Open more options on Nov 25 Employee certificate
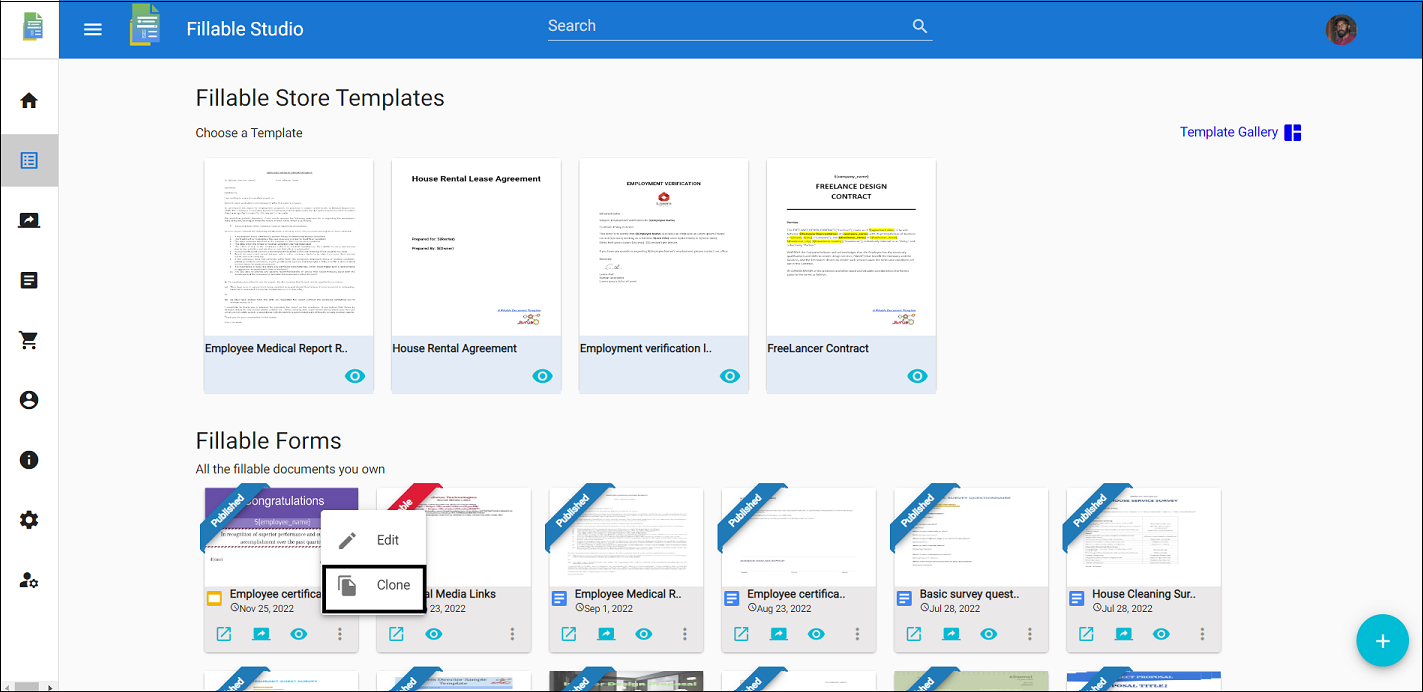The width and height of the screenshot is (1423, 692). [340, 634]
